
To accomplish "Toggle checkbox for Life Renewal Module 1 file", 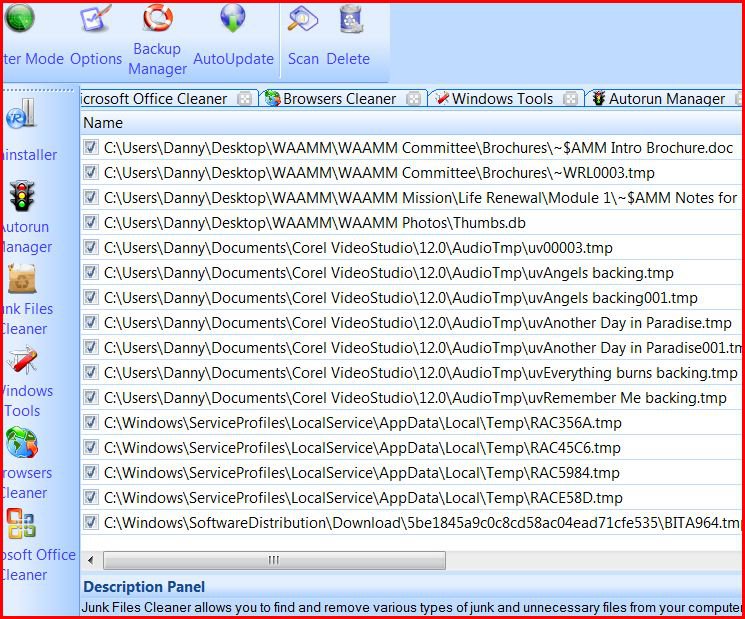I will [x=90, y=197].
